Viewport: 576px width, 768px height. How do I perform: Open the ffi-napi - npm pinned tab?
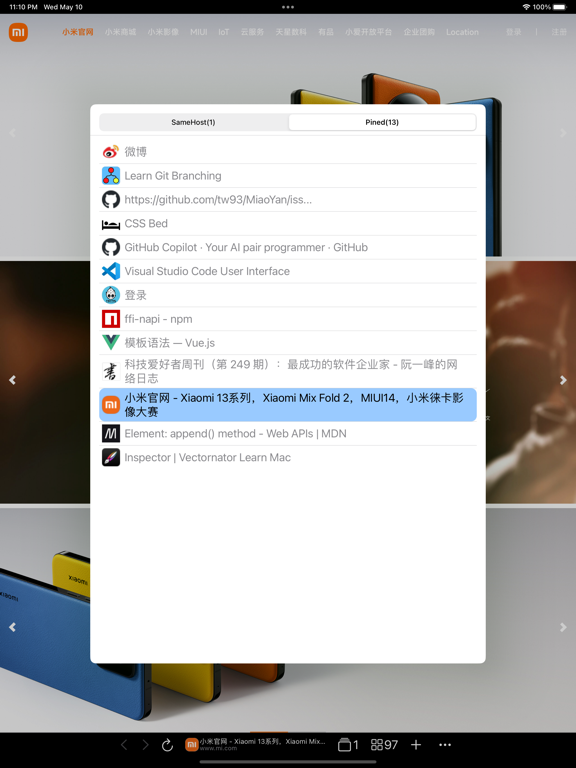(x=288, y=319)
